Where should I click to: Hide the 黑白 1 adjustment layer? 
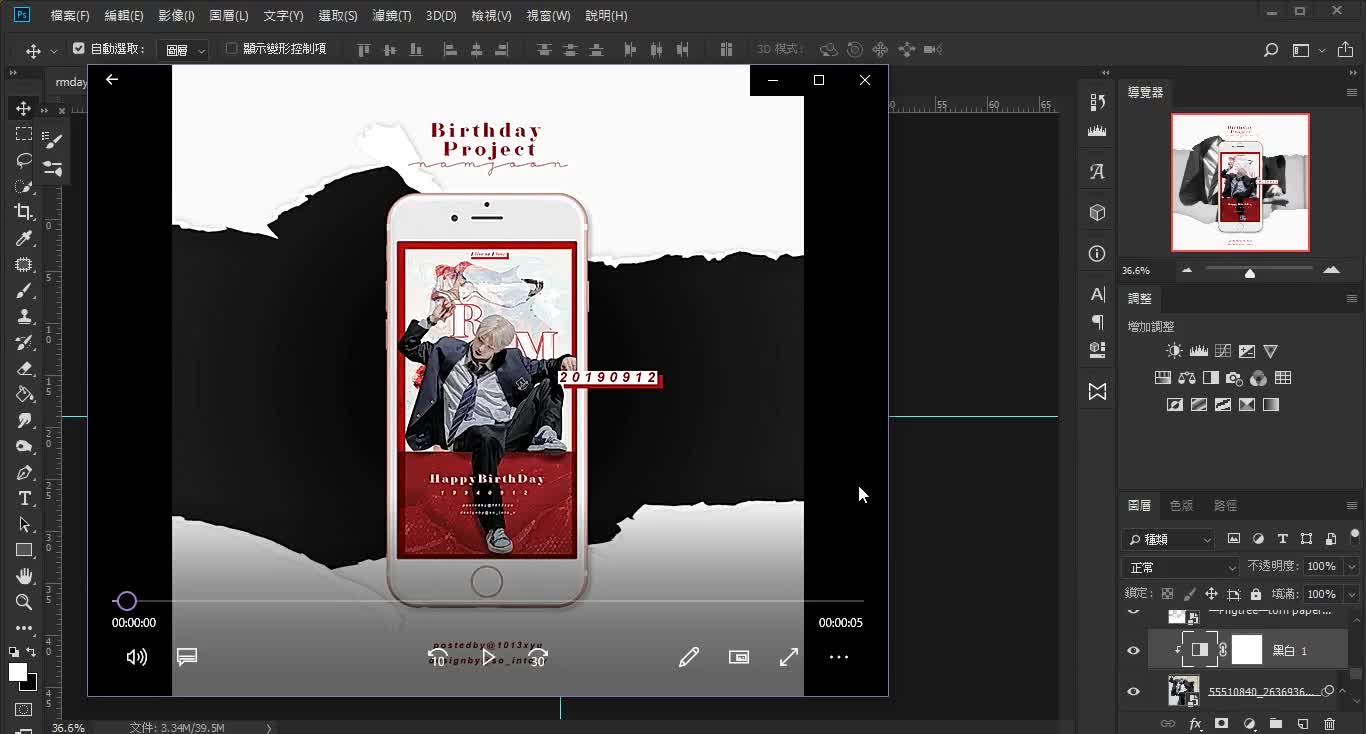click(x=1133, y=650)
